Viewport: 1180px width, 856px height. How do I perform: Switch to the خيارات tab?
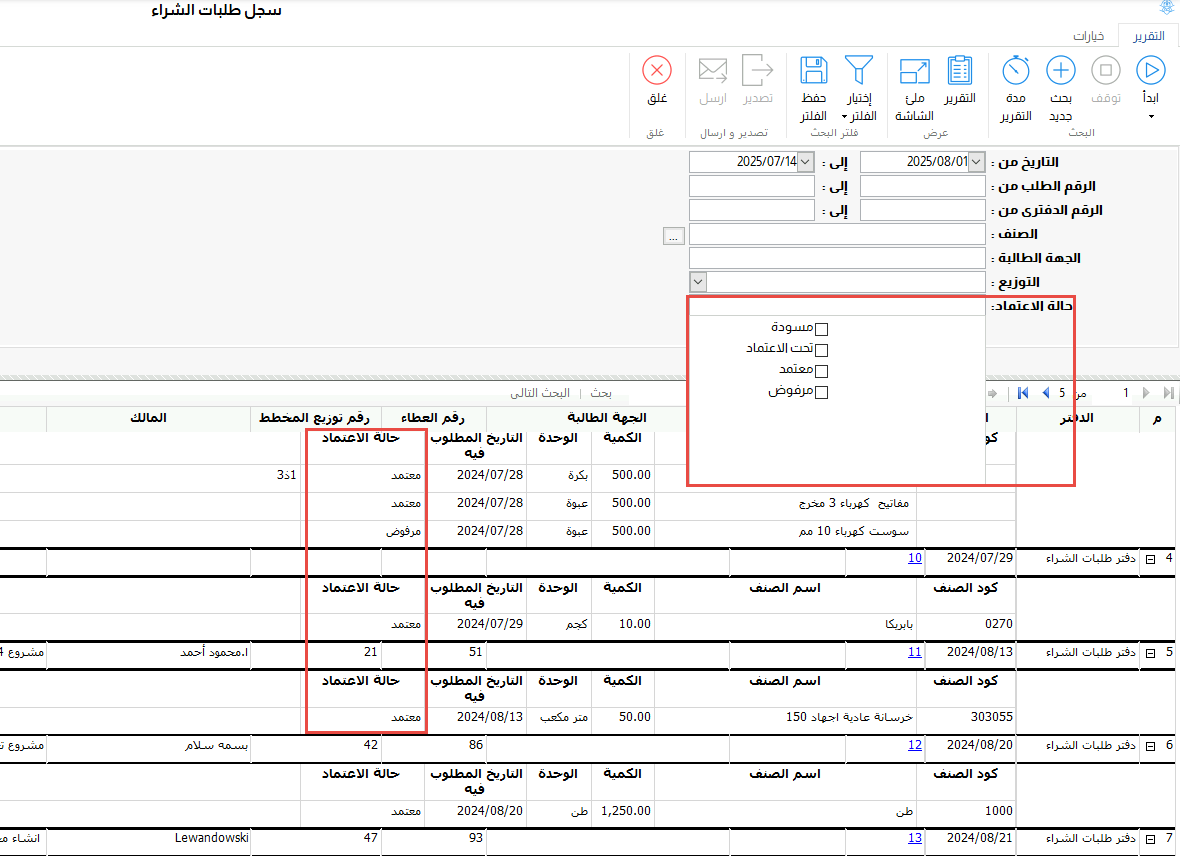1088,36
